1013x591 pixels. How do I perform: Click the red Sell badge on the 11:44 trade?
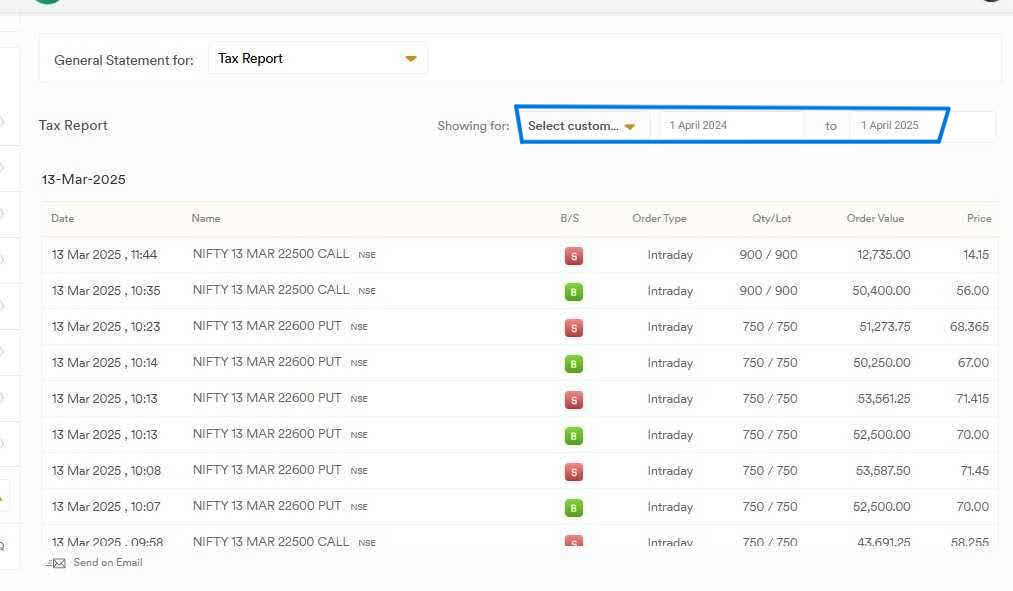(573, 256)
